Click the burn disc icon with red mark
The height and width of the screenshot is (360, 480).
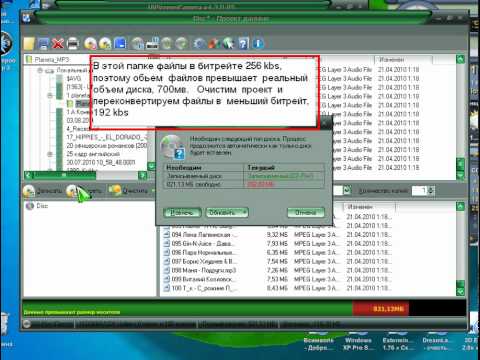90,44
